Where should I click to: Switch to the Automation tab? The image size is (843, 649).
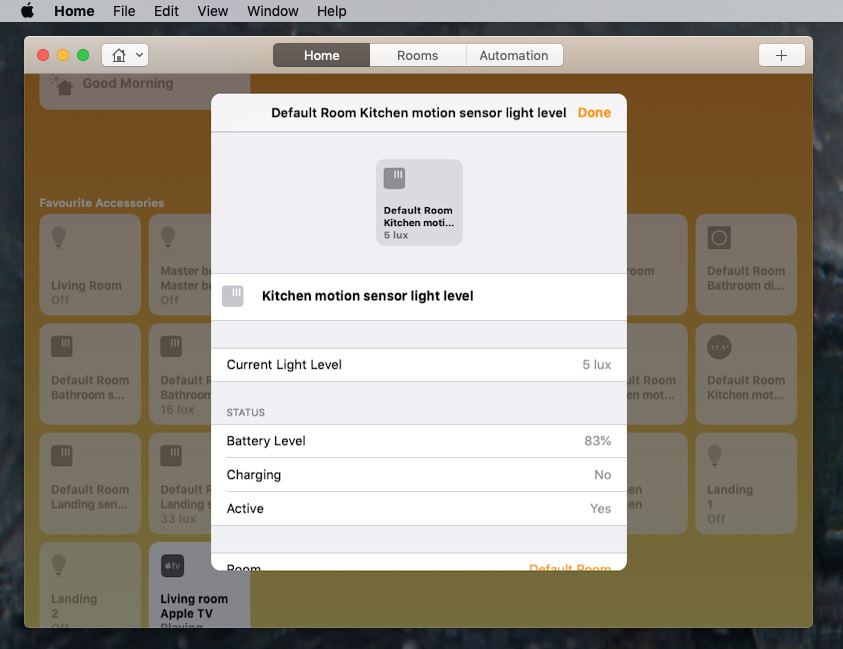click(514, 55)
